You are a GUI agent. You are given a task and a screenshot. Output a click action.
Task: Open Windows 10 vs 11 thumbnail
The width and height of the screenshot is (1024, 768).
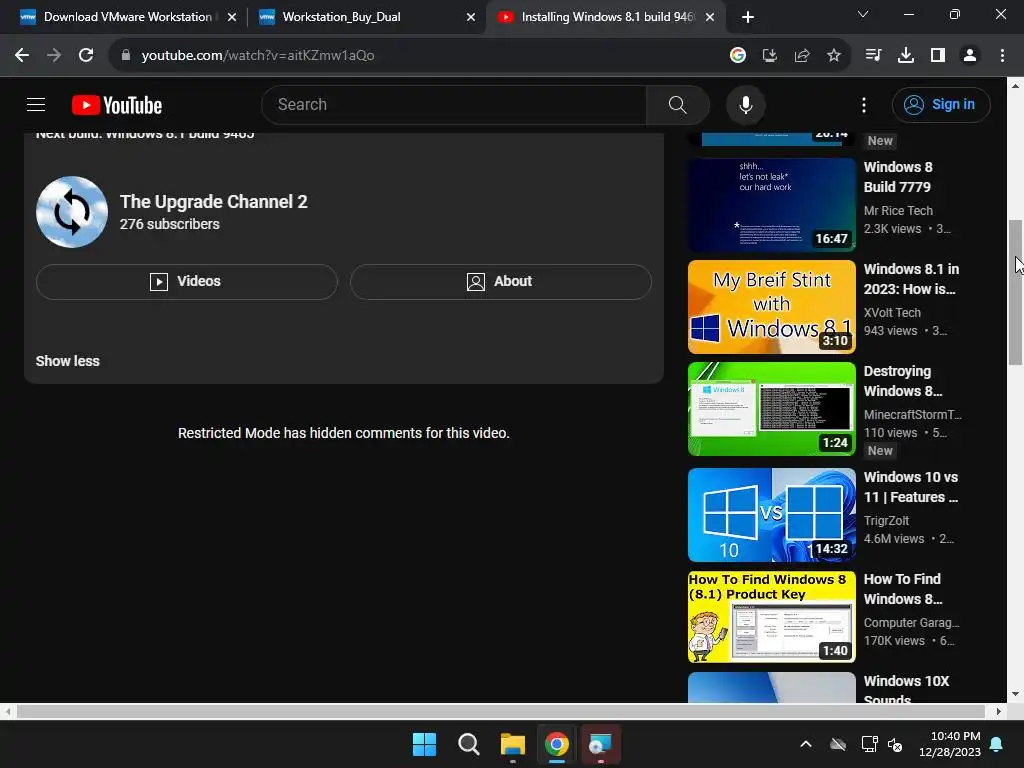click(771, 515)
